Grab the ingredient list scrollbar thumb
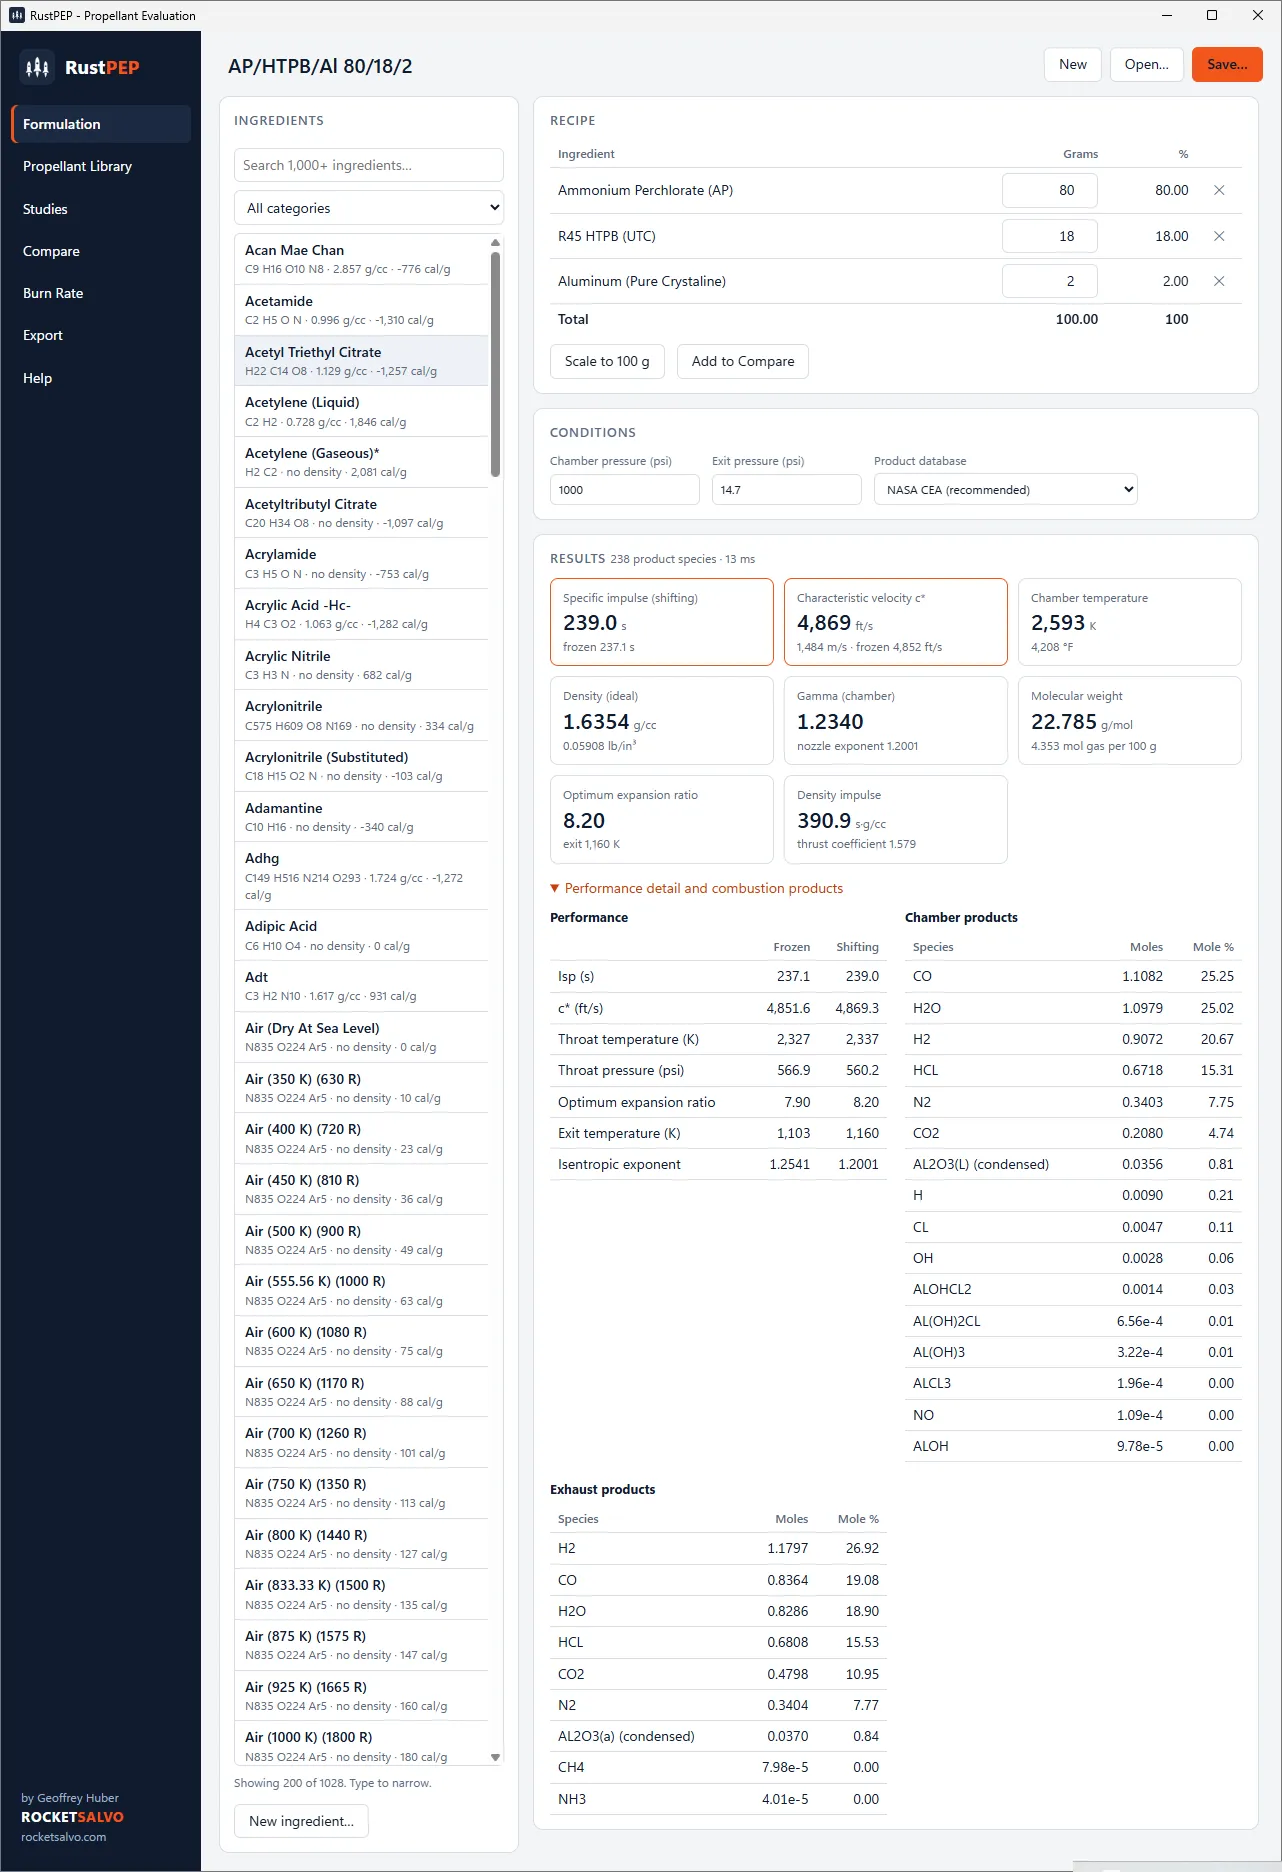Viewport: 1282px width, 1872px height. pyautogui.click(x=495, y=364)
